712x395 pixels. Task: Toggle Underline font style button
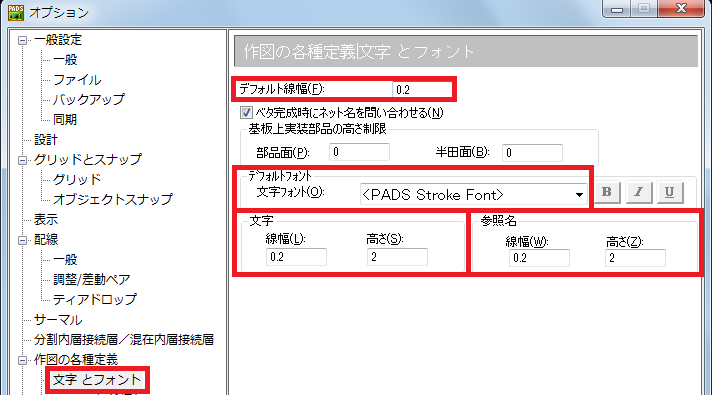click(x=670, y=192)
